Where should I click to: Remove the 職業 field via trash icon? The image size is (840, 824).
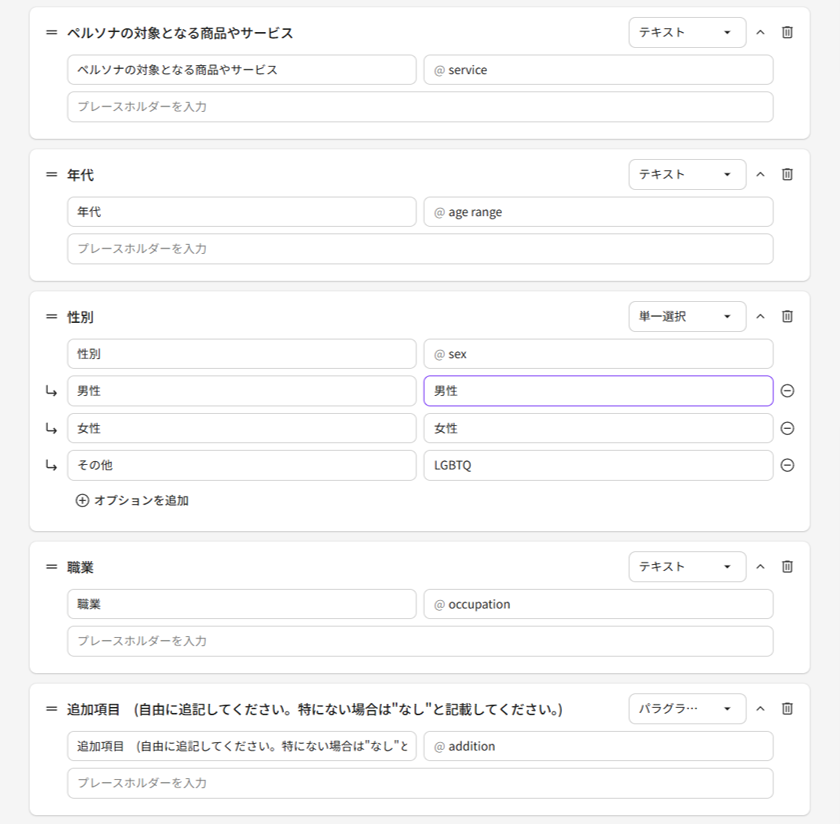click(x=787, y=566)
